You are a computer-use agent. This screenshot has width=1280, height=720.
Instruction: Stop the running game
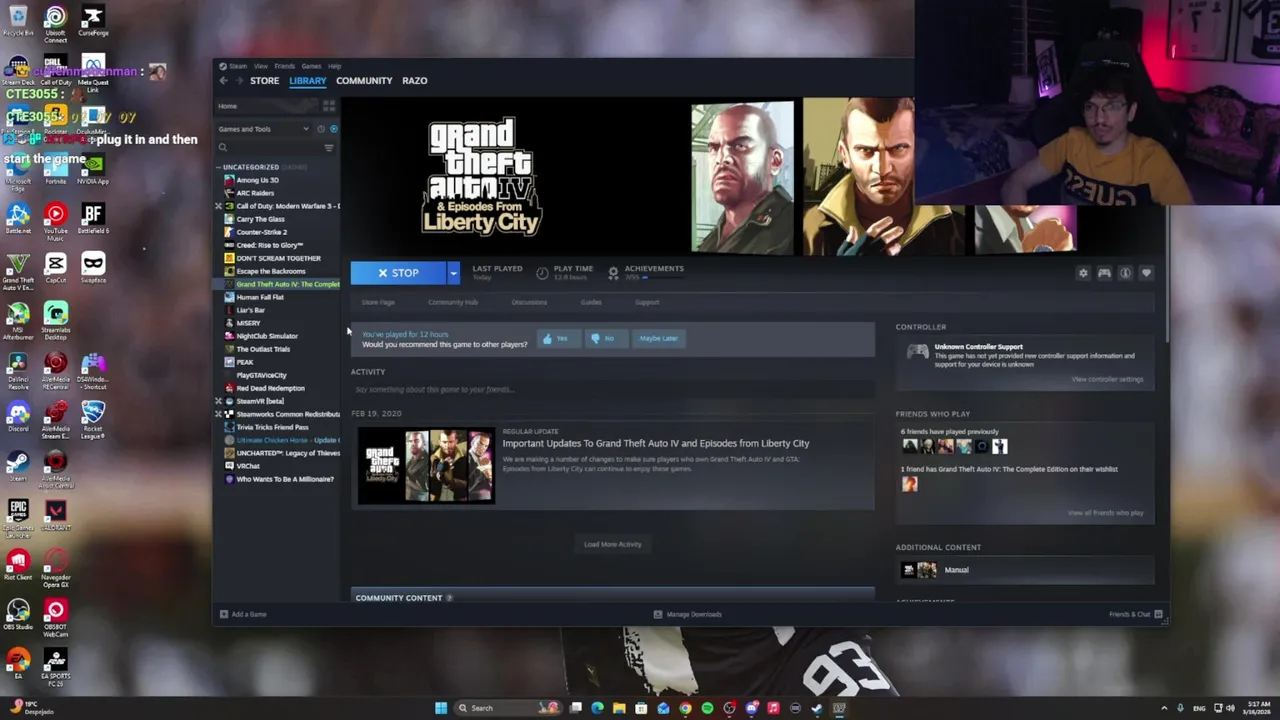click(x=399, y=273)
